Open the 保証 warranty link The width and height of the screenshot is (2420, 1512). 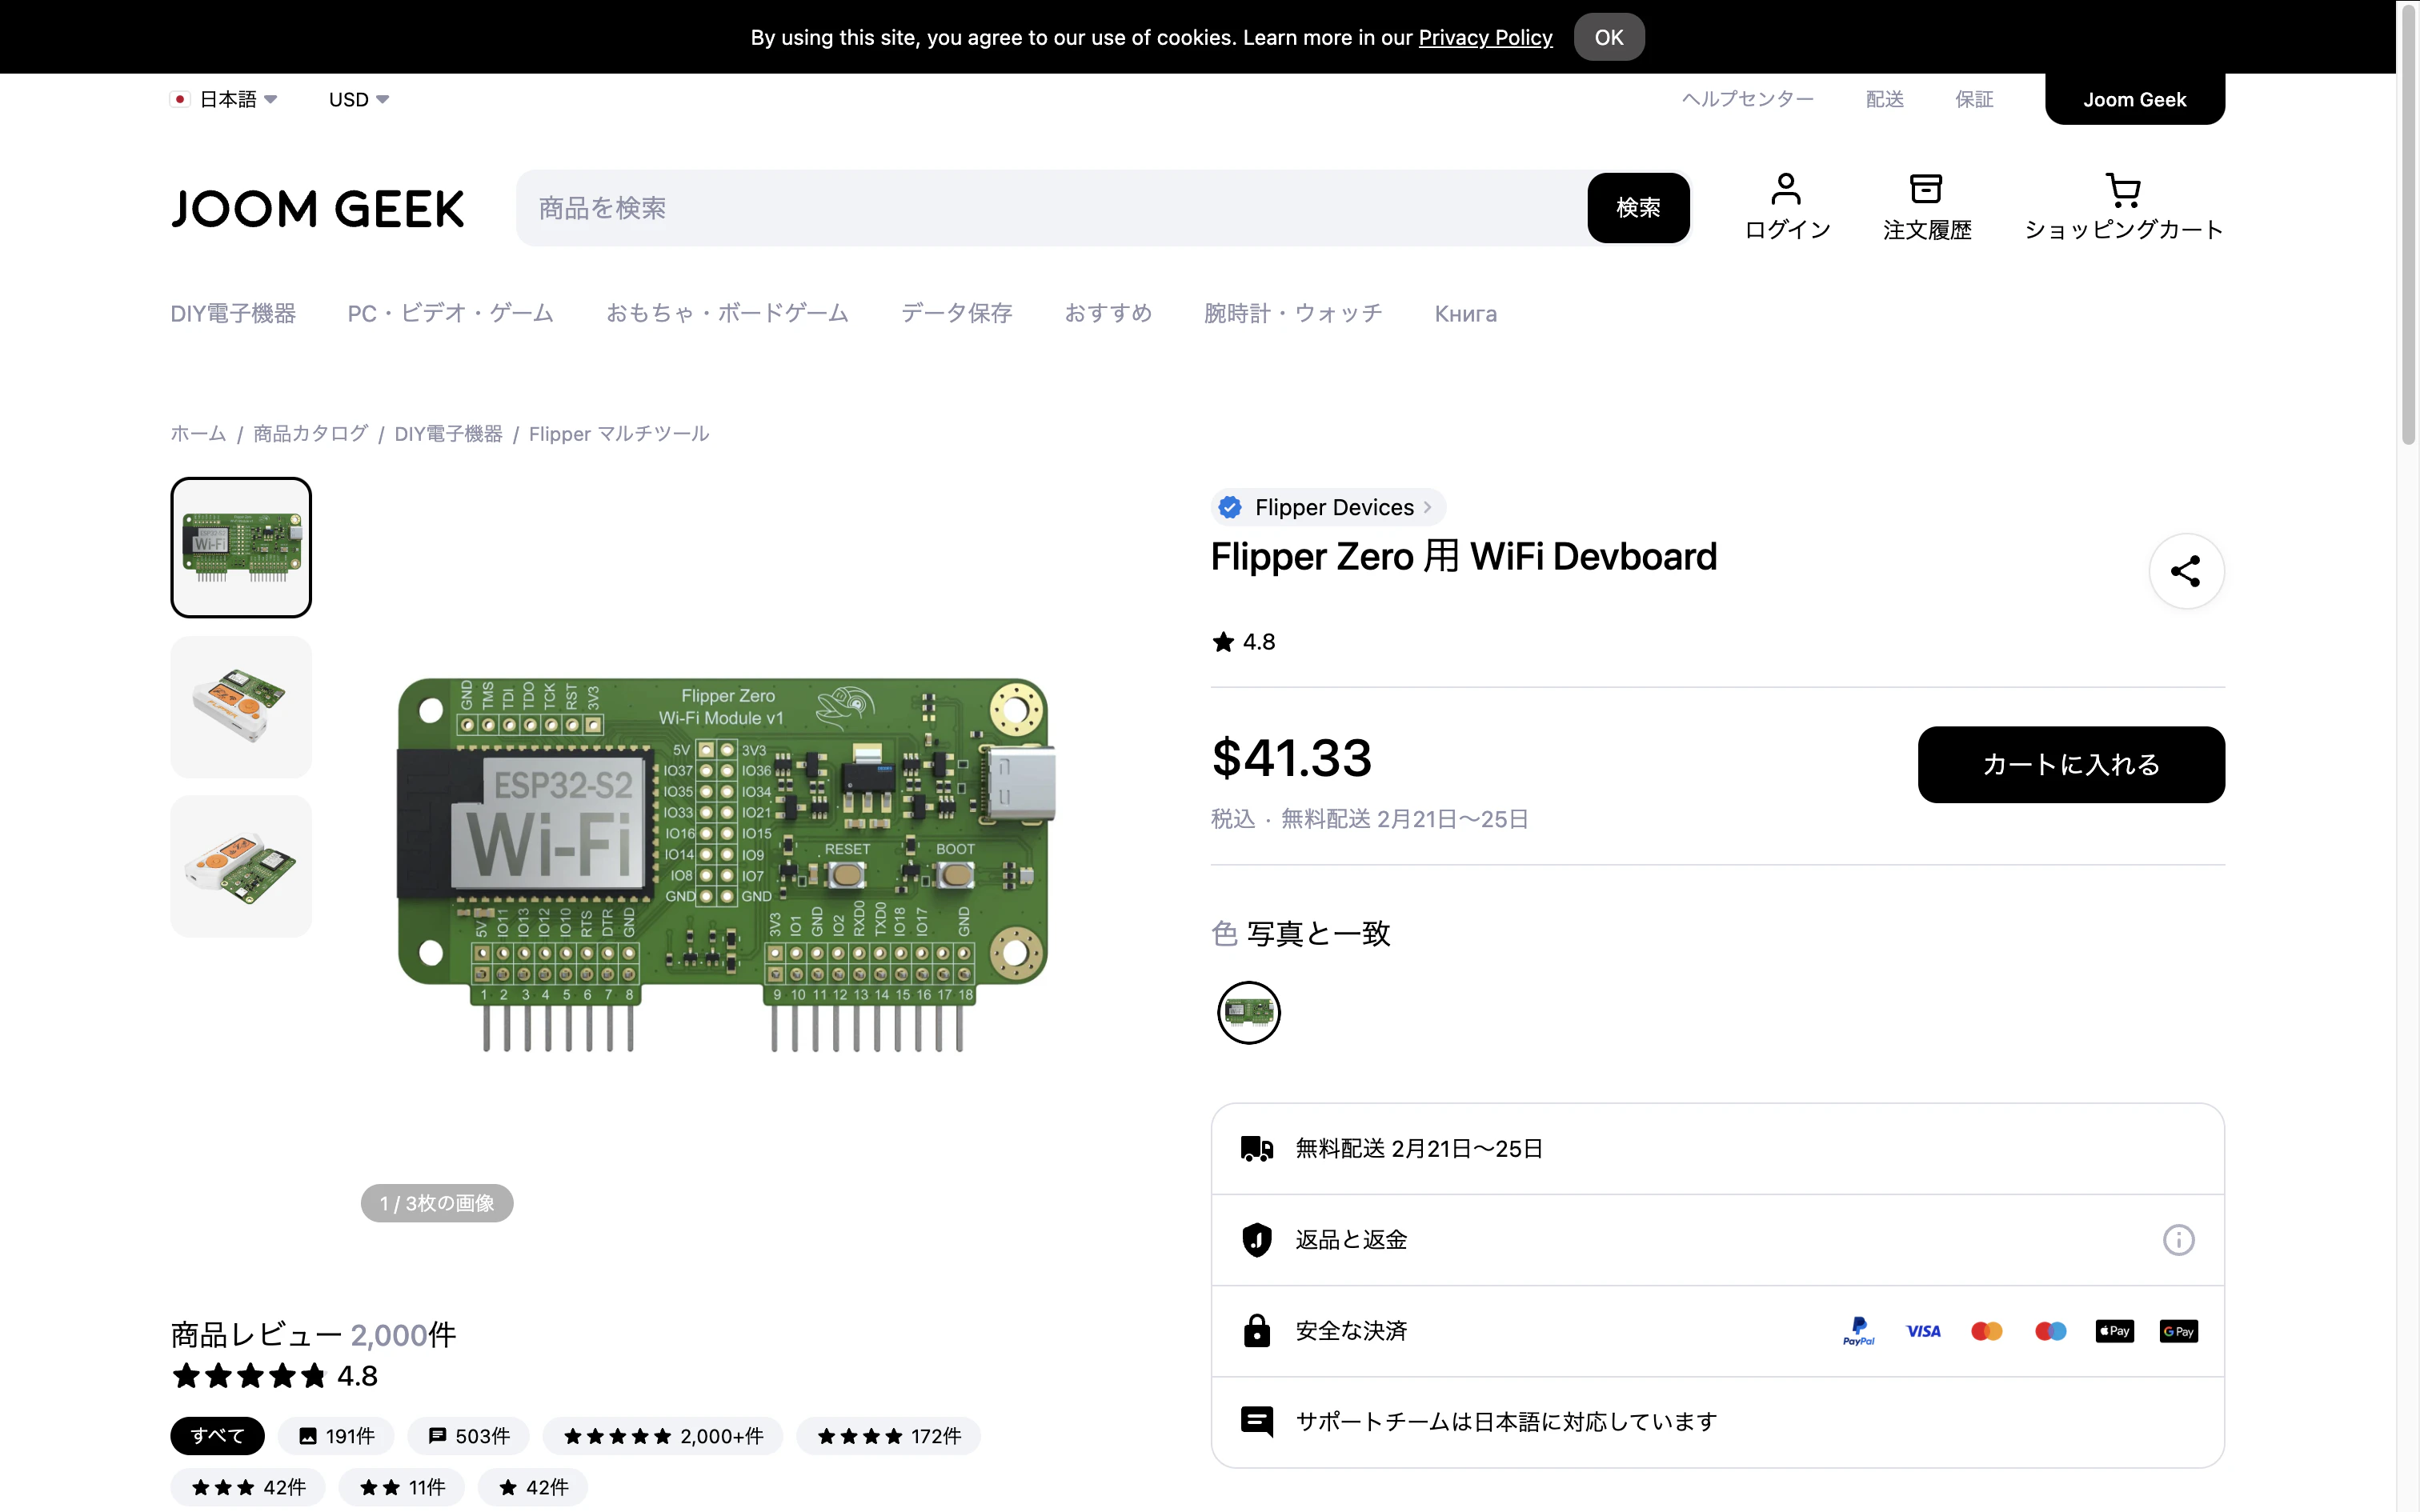pyautogui.click(x=1974, y=99)
